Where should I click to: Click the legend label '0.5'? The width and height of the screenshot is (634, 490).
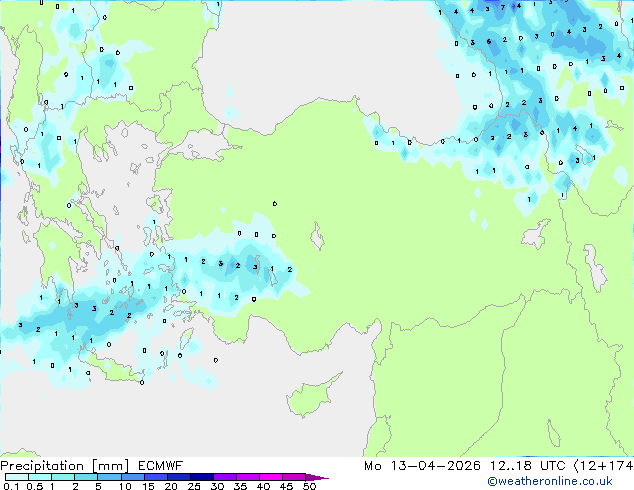coord(35,486)
